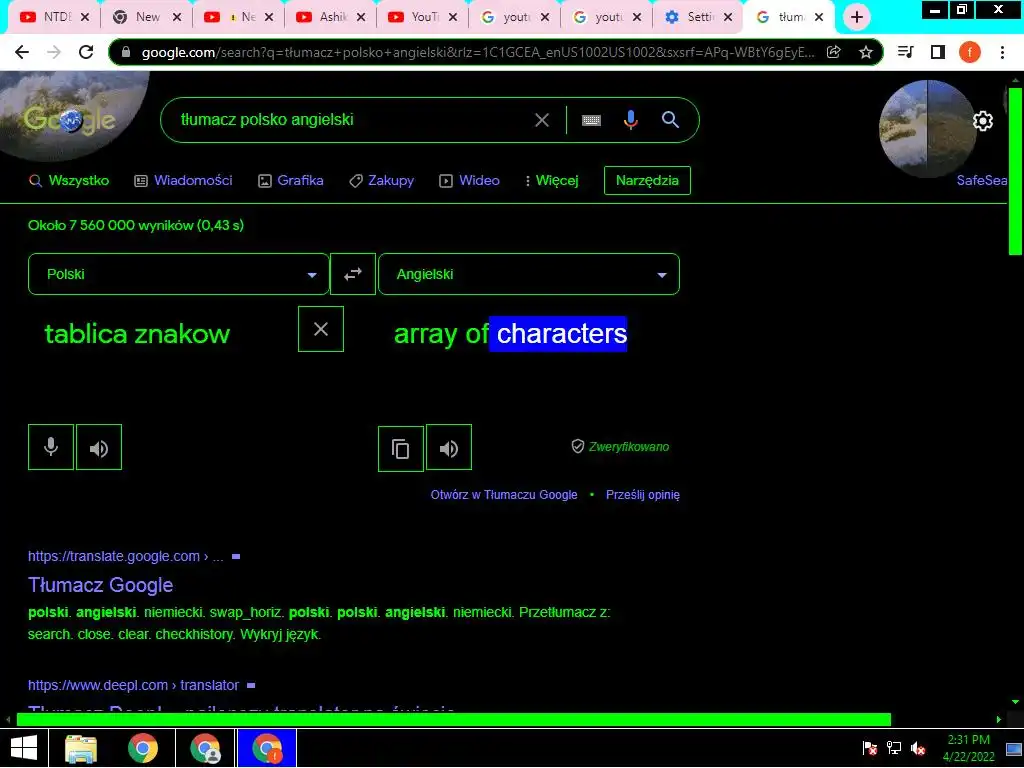Swap Polski and Angielski languages
1024x768 pixels.
pos(353,274)
